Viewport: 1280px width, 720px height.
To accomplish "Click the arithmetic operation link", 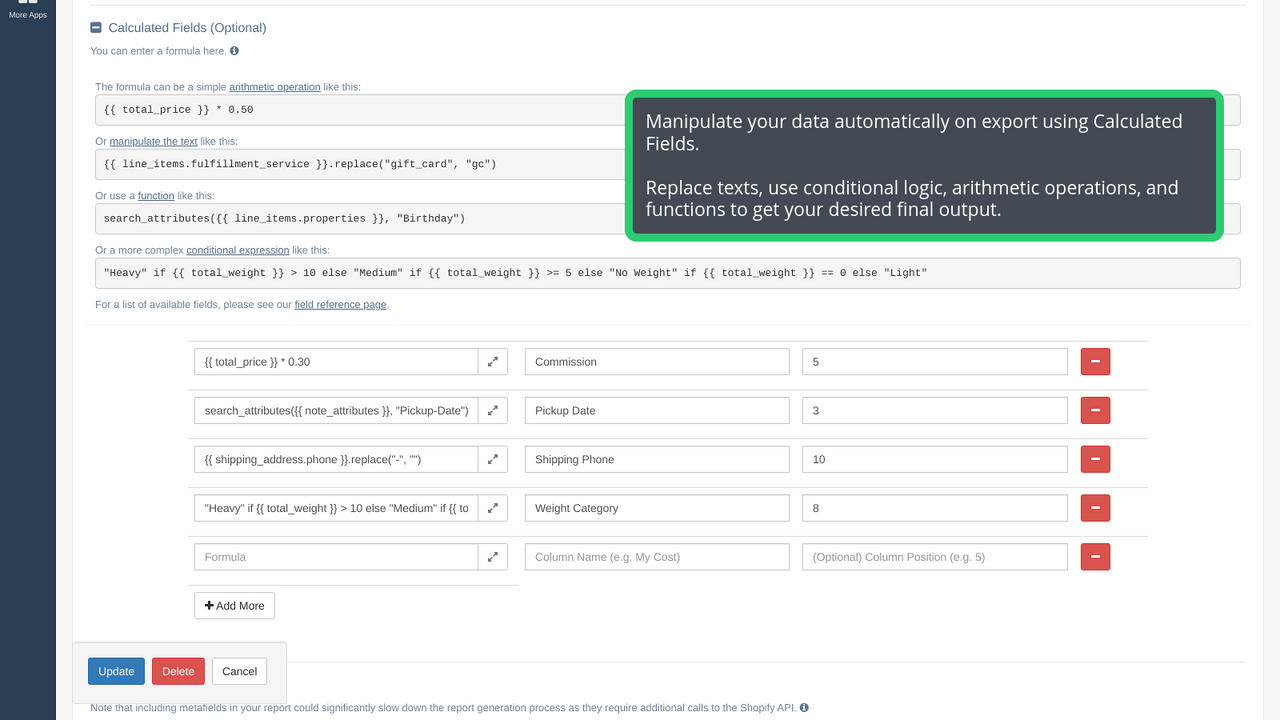I will coord(274,87).
